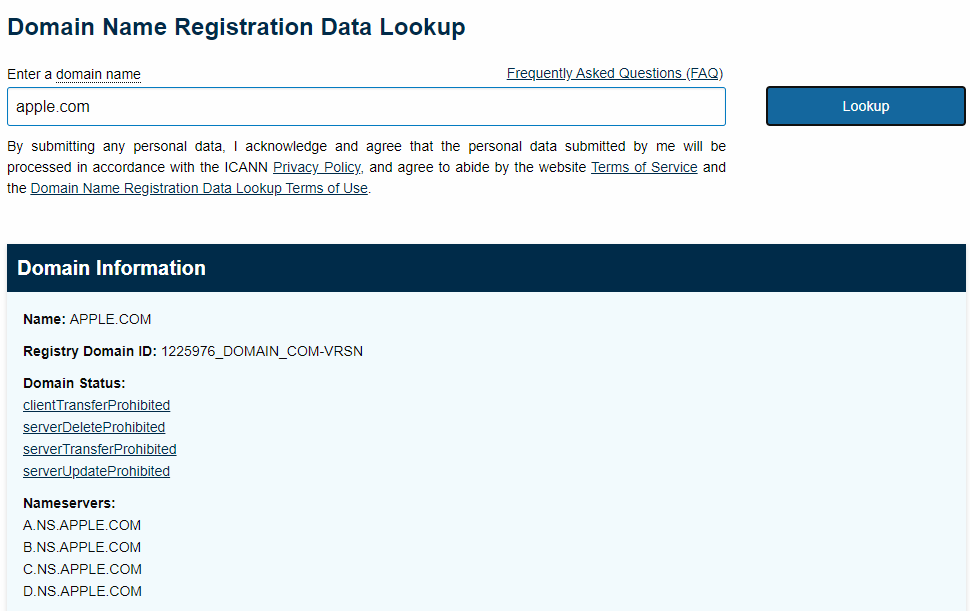Click the Domain Status label

(x=74, y=383)
